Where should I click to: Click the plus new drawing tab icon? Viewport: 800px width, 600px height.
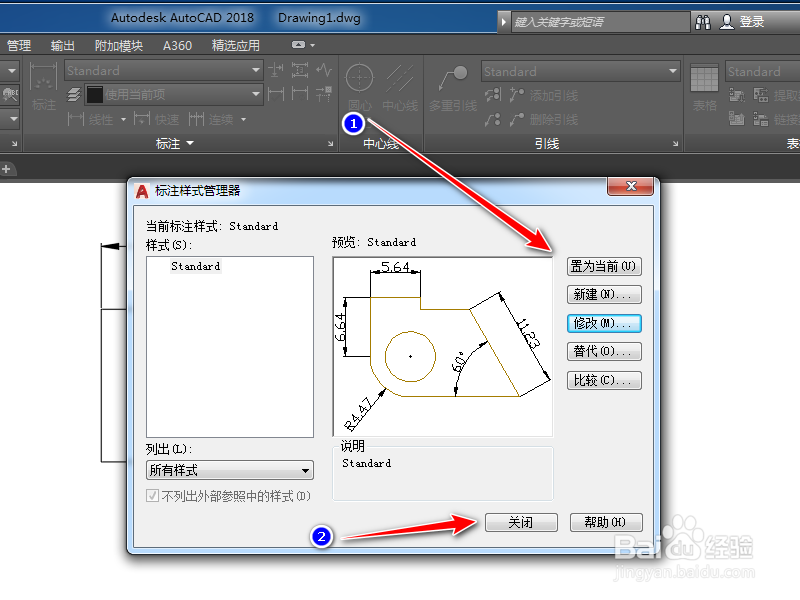6,169
